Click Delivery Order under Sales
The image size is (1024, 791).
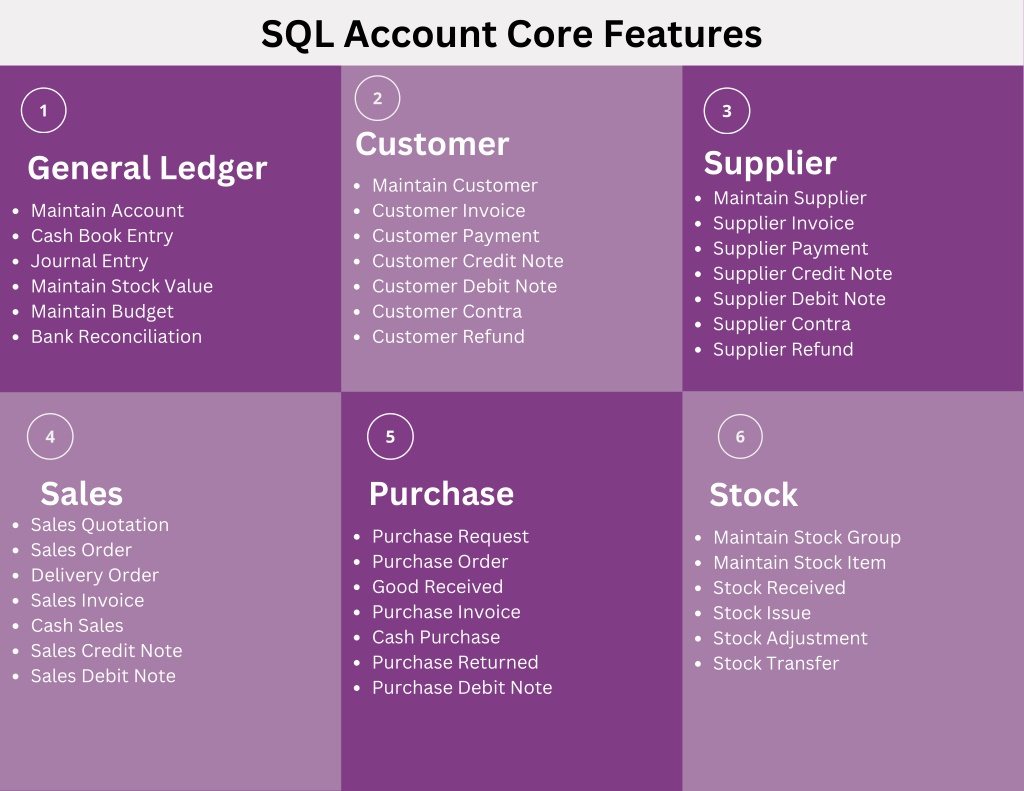pos(95,575)
